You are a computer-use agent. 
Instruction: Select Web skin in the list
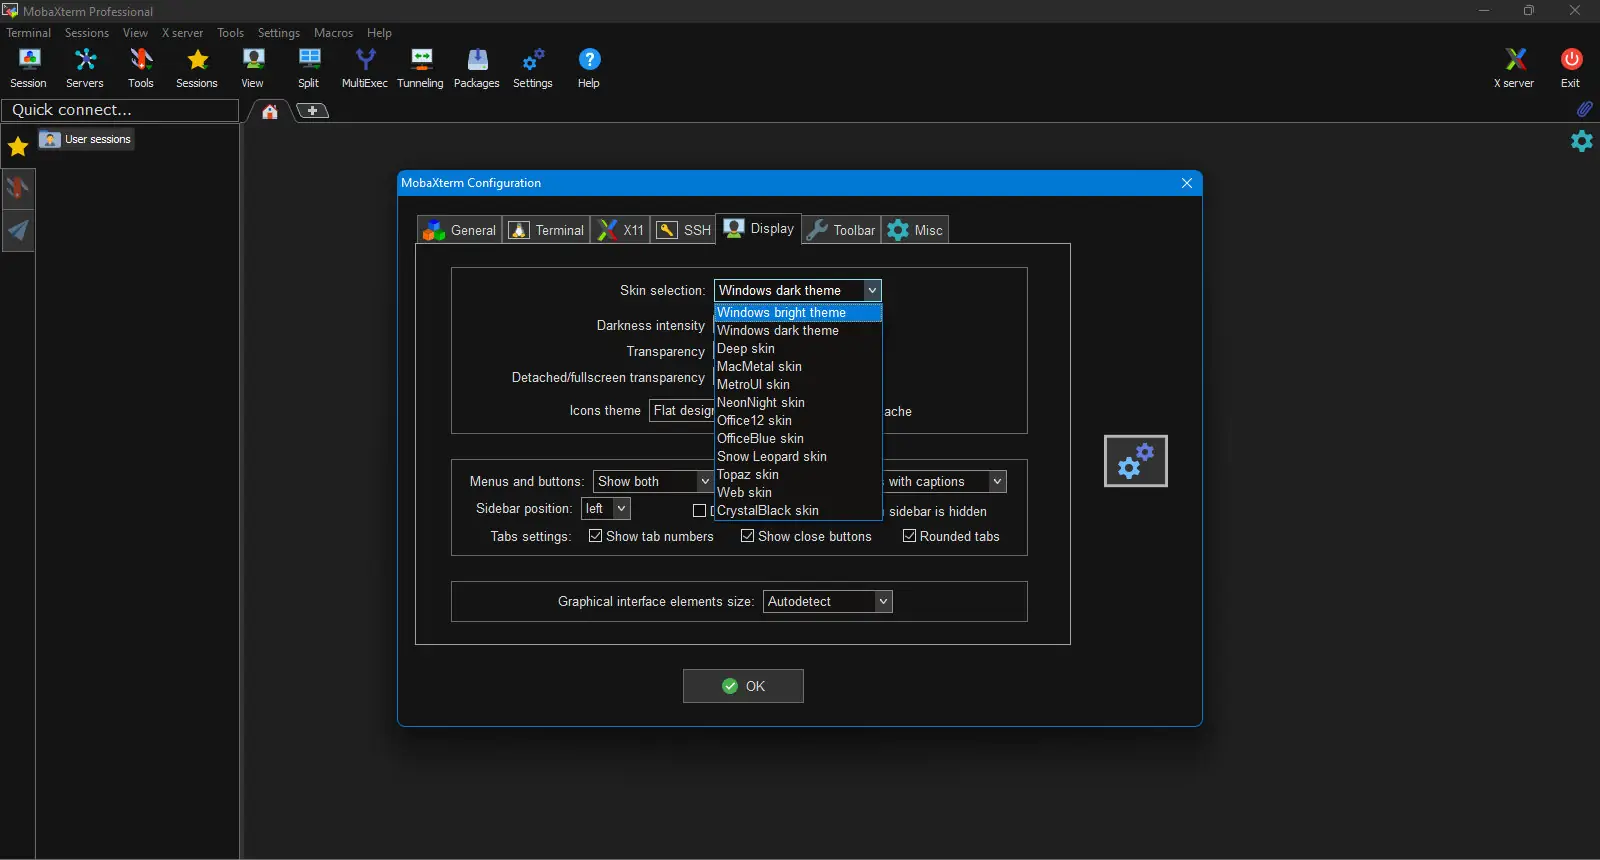pyautogui.click(x=798, y=493)
